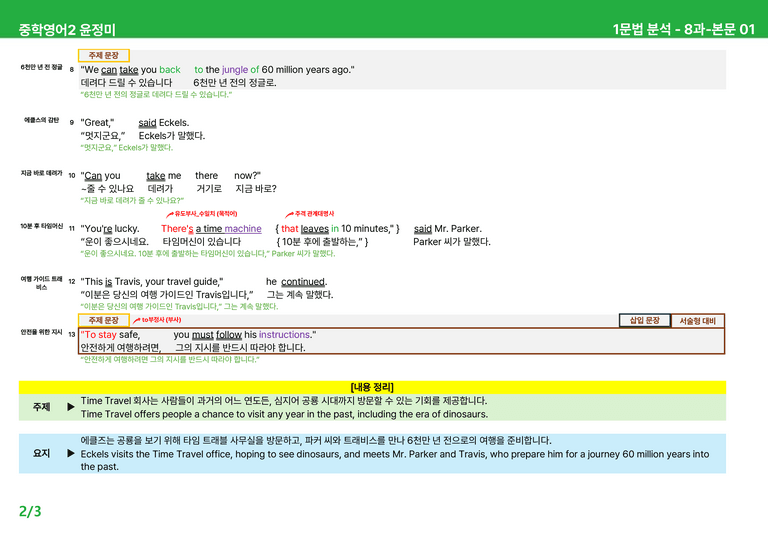The height and width of the screenshot is (543, 768).
Task: Click the '요지' label in the blue row
Action: 41,453
